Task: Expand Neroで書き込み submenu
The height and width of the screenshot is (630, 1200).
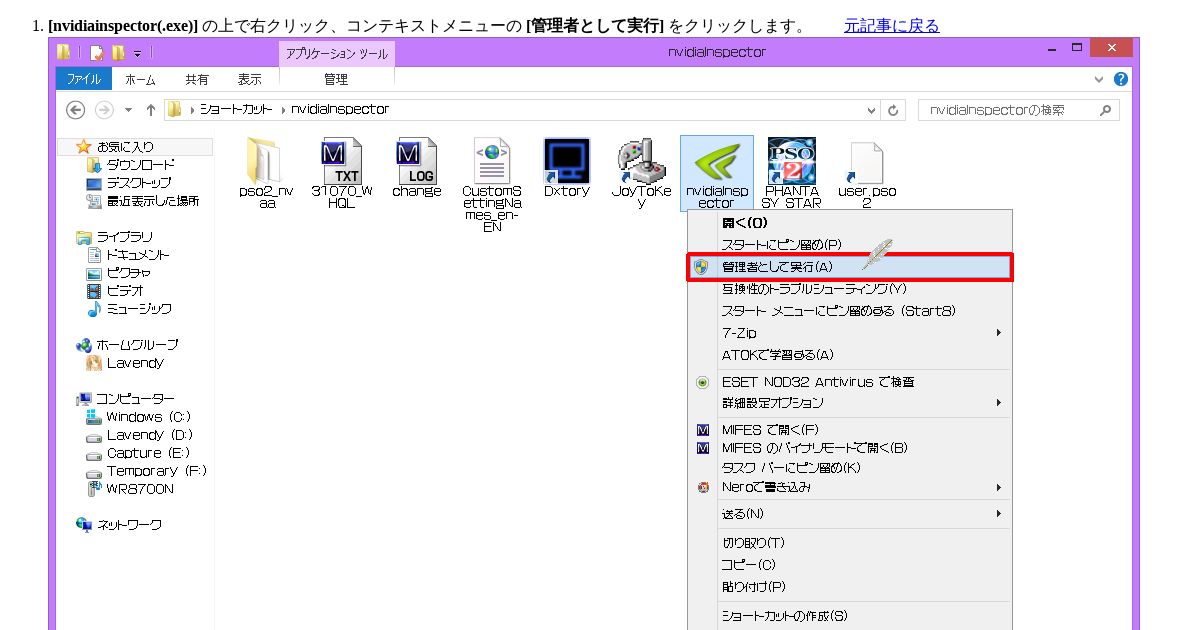Action: (998, 488)
